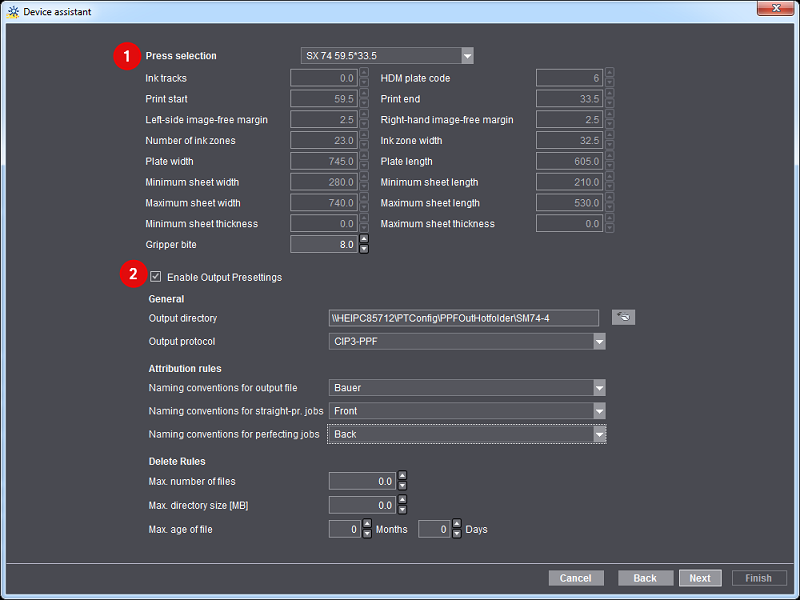Go to previous step with Back button
The width and height of the screenshot is (800, 600).
[645, 578]
